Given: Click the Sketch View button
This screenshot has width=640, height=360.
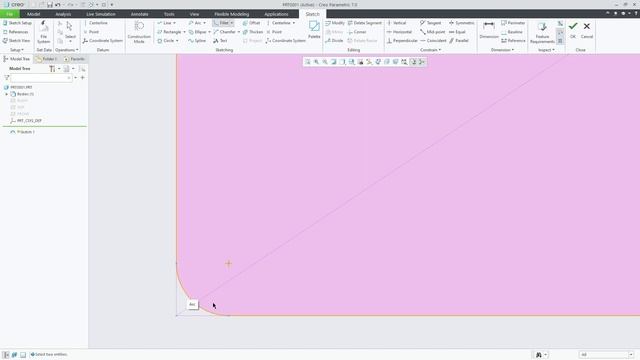Looking at the screenshot, I should (x=16, y=41).
